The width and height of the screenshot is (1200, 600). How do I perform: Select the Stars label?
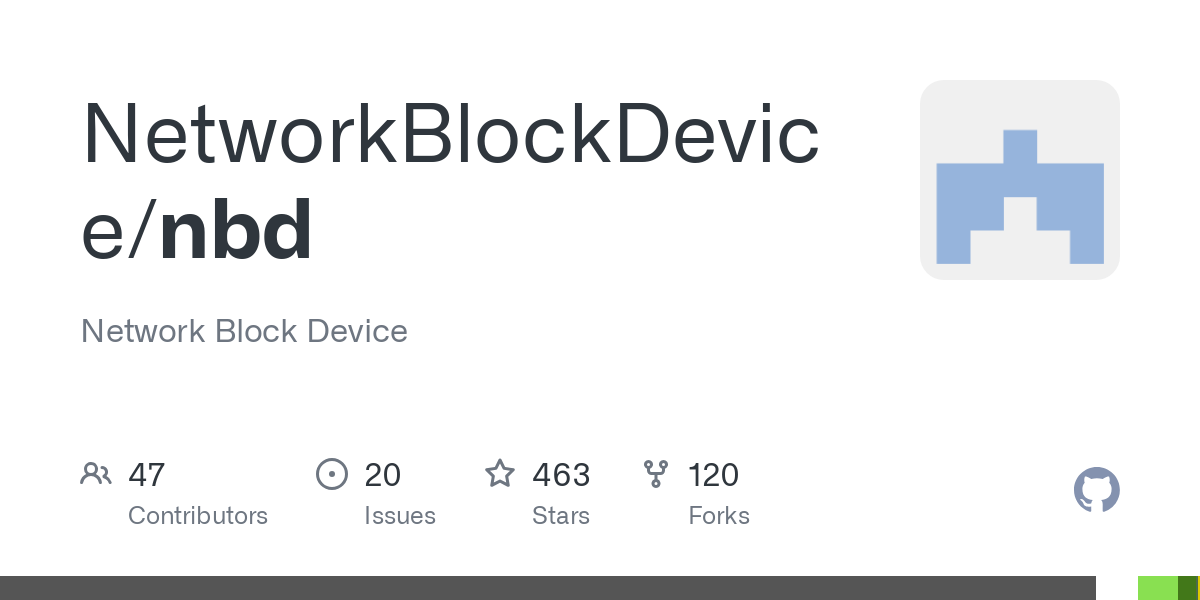point(561,516)
